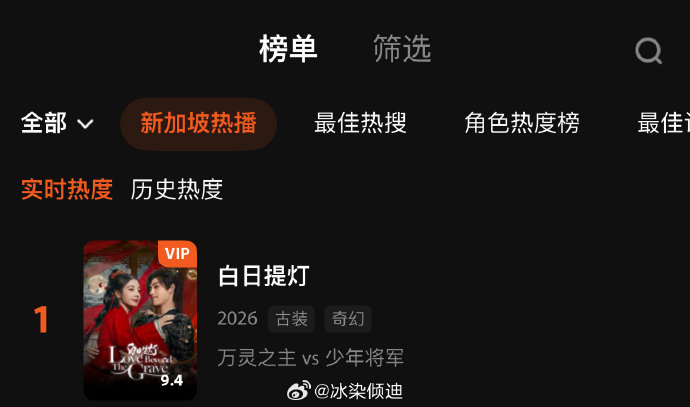
Task: Switch to the 筛选 tab
Action: (x=402, y=48)
